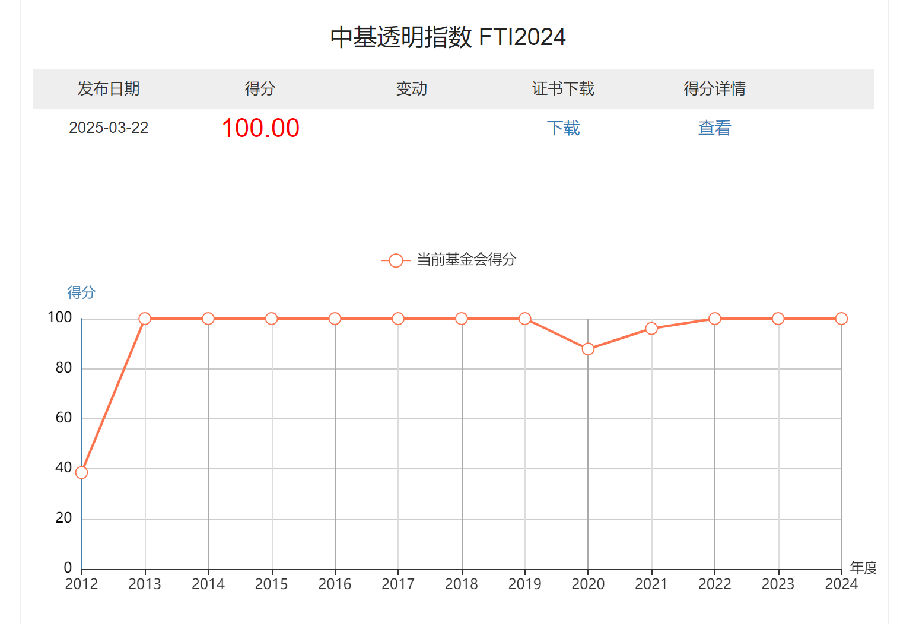Click the 2012 x-axis year label
The height and width of the screenshot is (624, 899).
81,584
